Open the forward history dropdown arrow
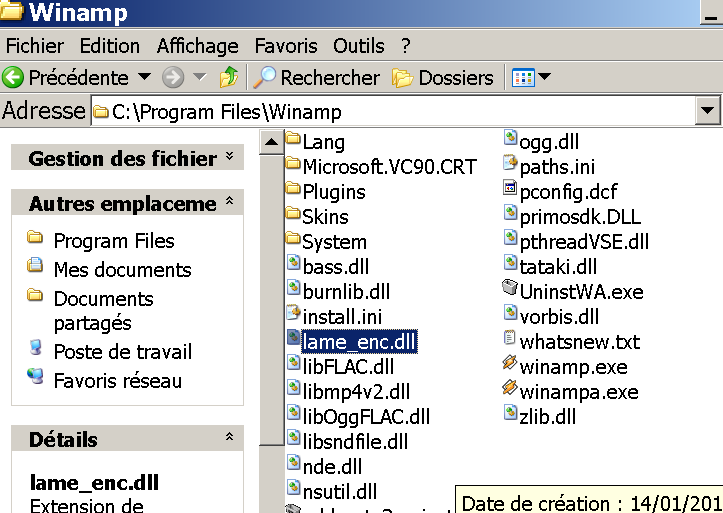The width and height of the screenshot is (723, 513). (199, 77)
